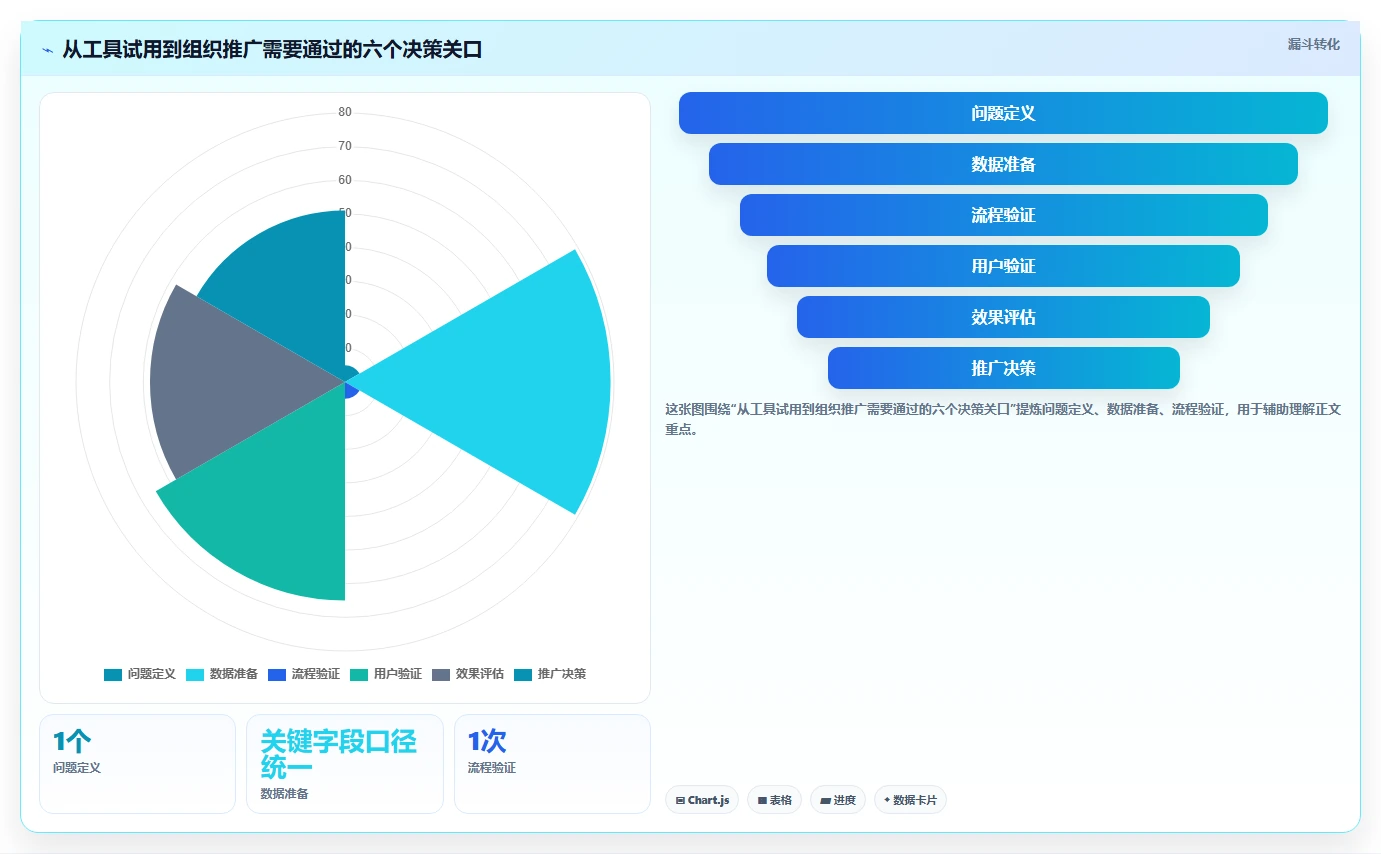Screen dimensions: 1381x854
Task: Toggle the 推广决策 legend item
Action: click(550, 674)
